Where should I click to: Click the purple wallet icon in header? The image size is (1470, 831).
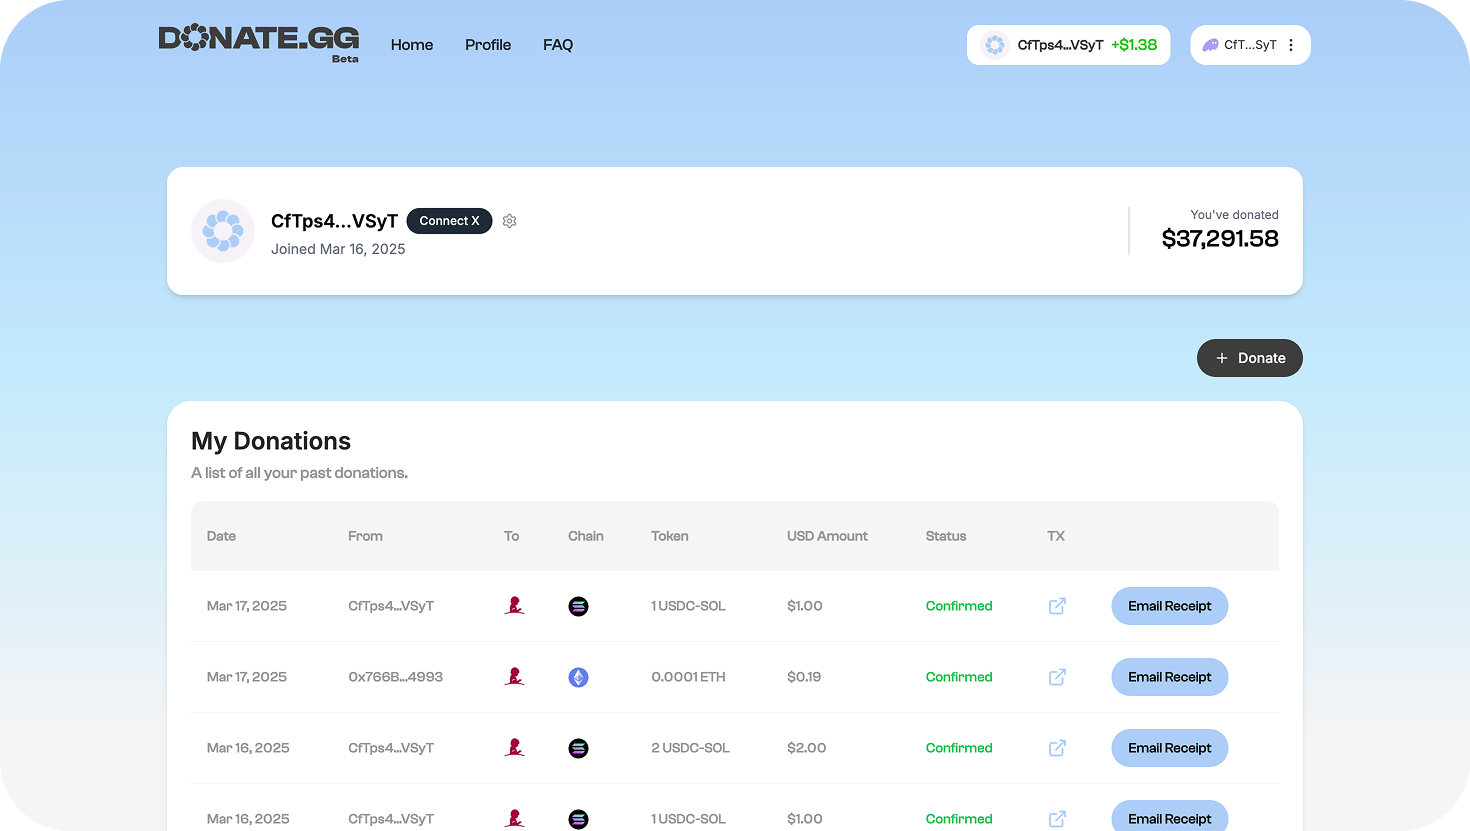(x=1210, y=45)
